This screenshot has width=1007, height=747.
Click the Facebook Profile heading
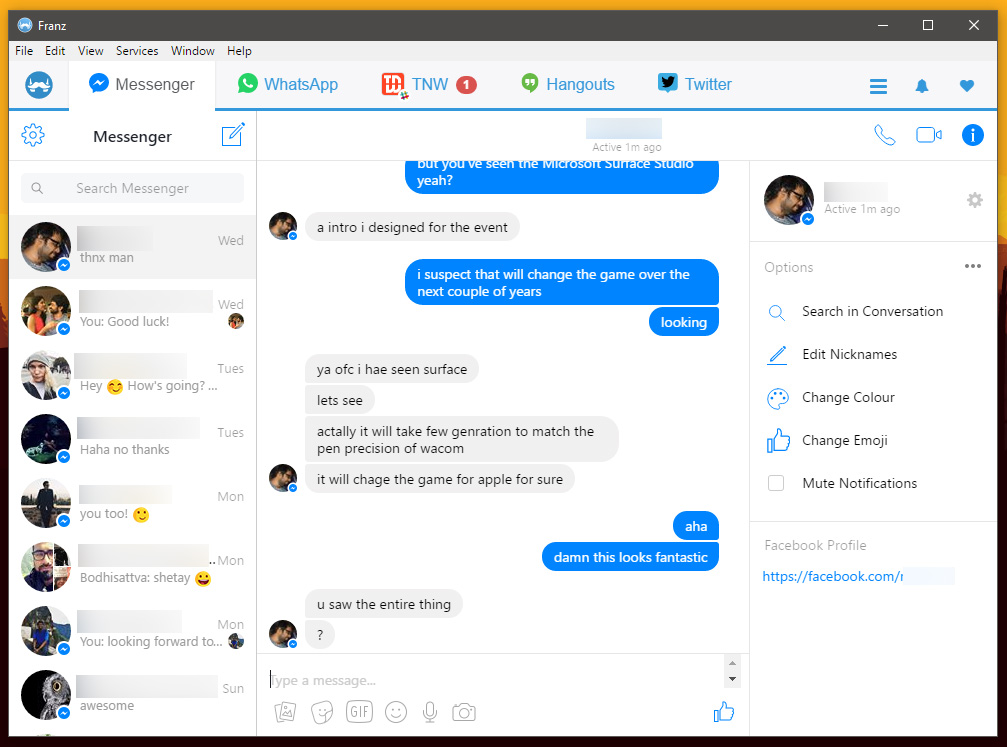click(815, 545)
